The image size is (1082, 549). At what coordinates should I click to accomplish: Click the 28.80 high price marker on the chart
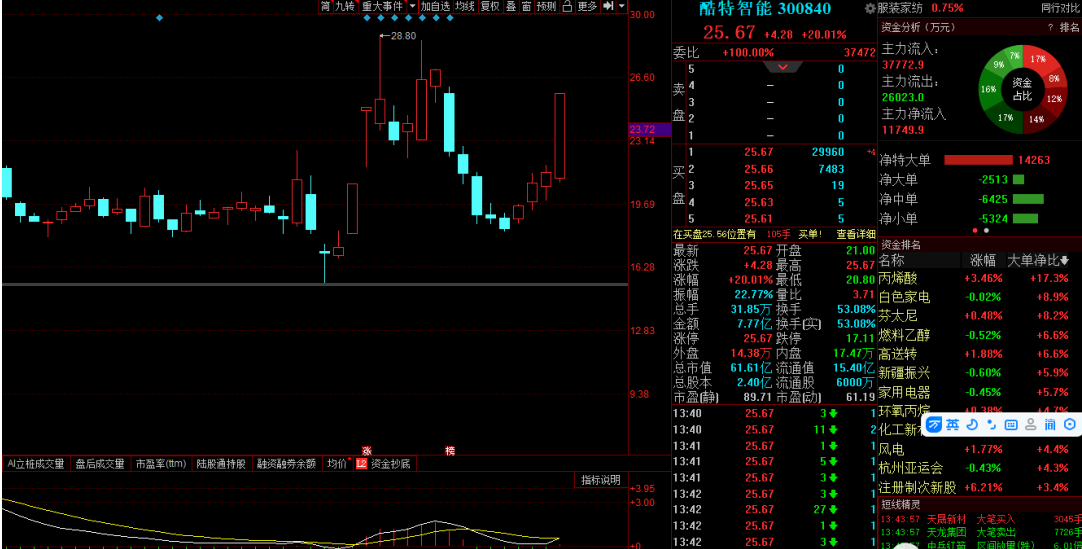tap(398, 36)
